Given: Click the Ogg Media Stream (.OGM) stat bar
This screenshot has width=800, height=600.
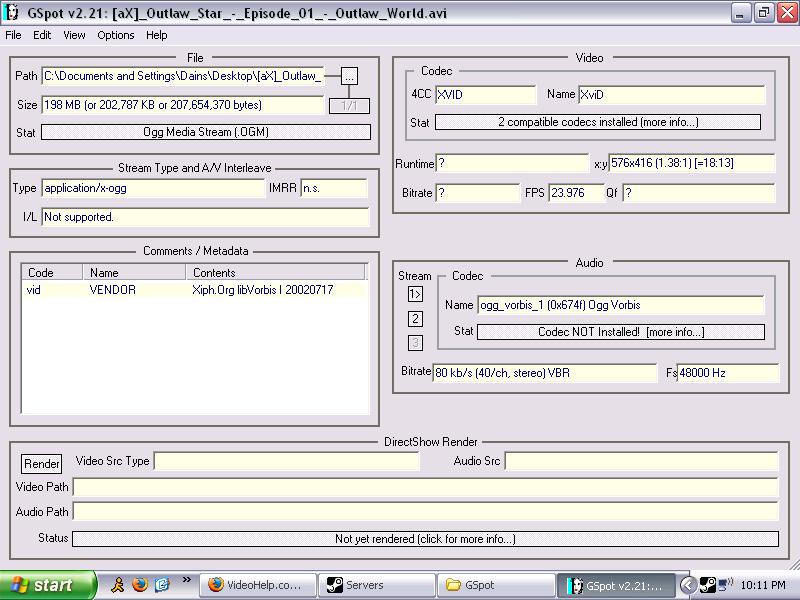Looking at the screenshot, I should pyautogui.click(x=206, y=132).
